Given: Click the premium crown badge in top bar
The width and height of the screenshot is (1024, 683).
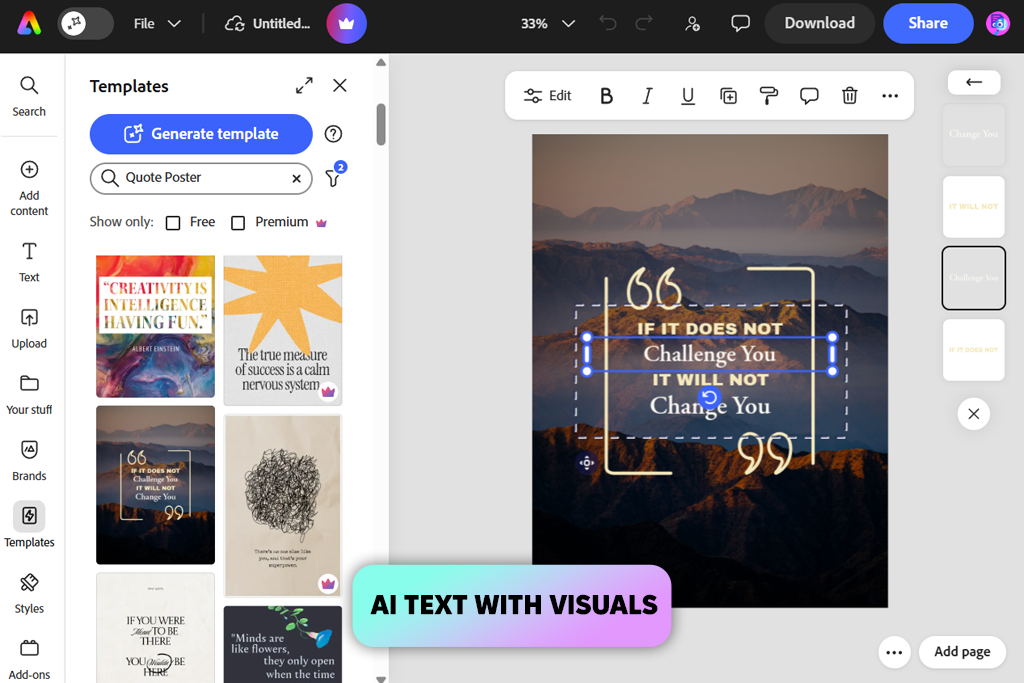Looking at the screenshot, I should tap(346, 24).
